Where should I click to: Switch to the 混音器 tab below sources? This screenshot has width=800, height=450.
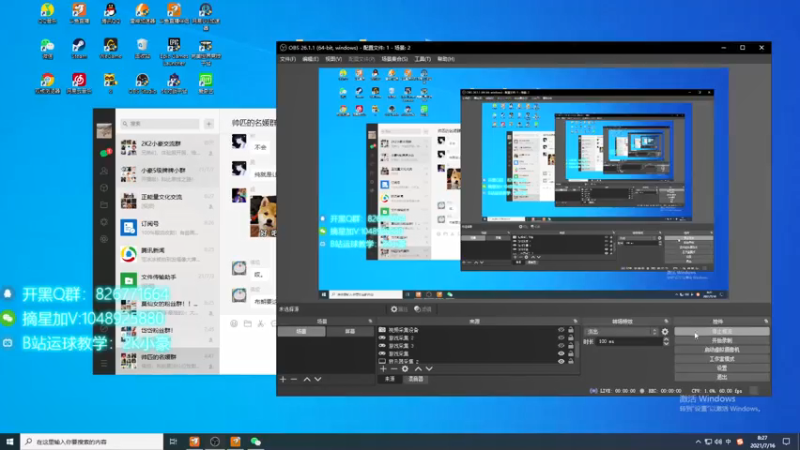tap(416, 379)
